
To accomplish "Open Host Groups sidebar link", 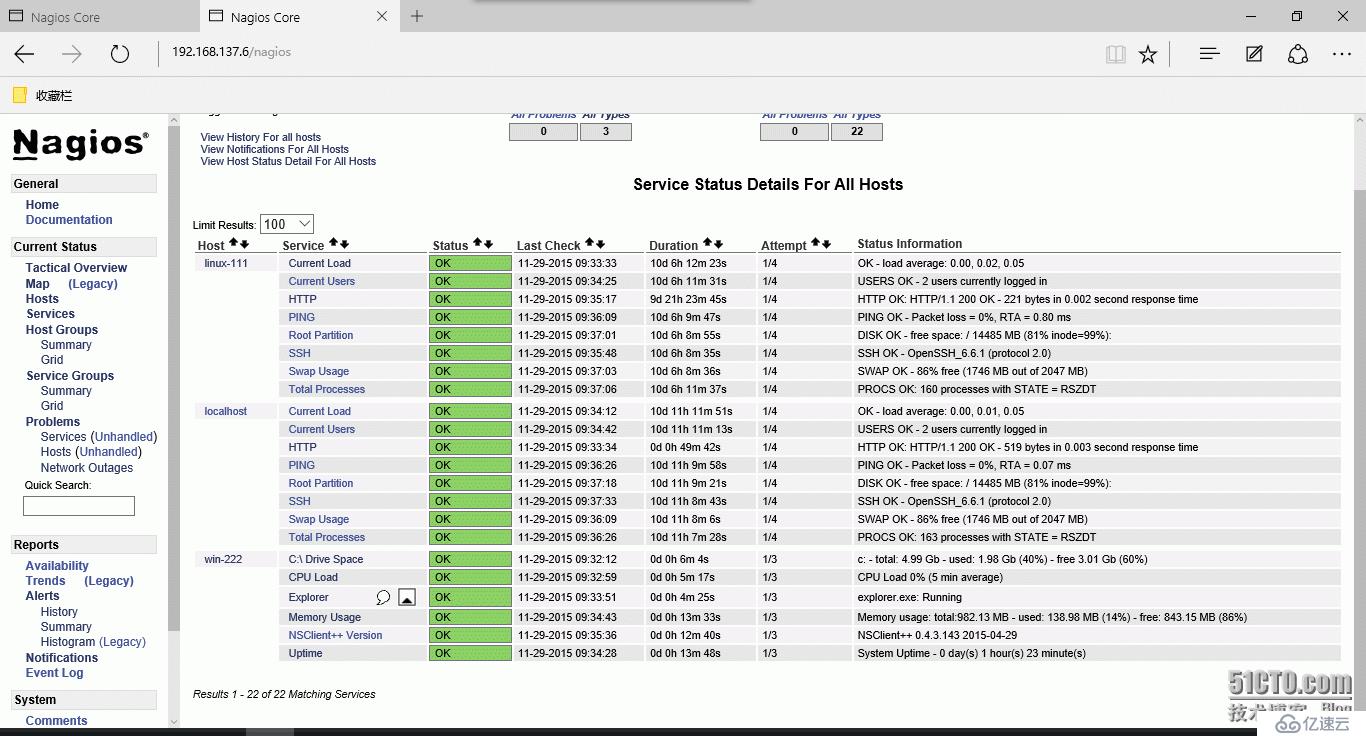I will click(x=62, y=330).
